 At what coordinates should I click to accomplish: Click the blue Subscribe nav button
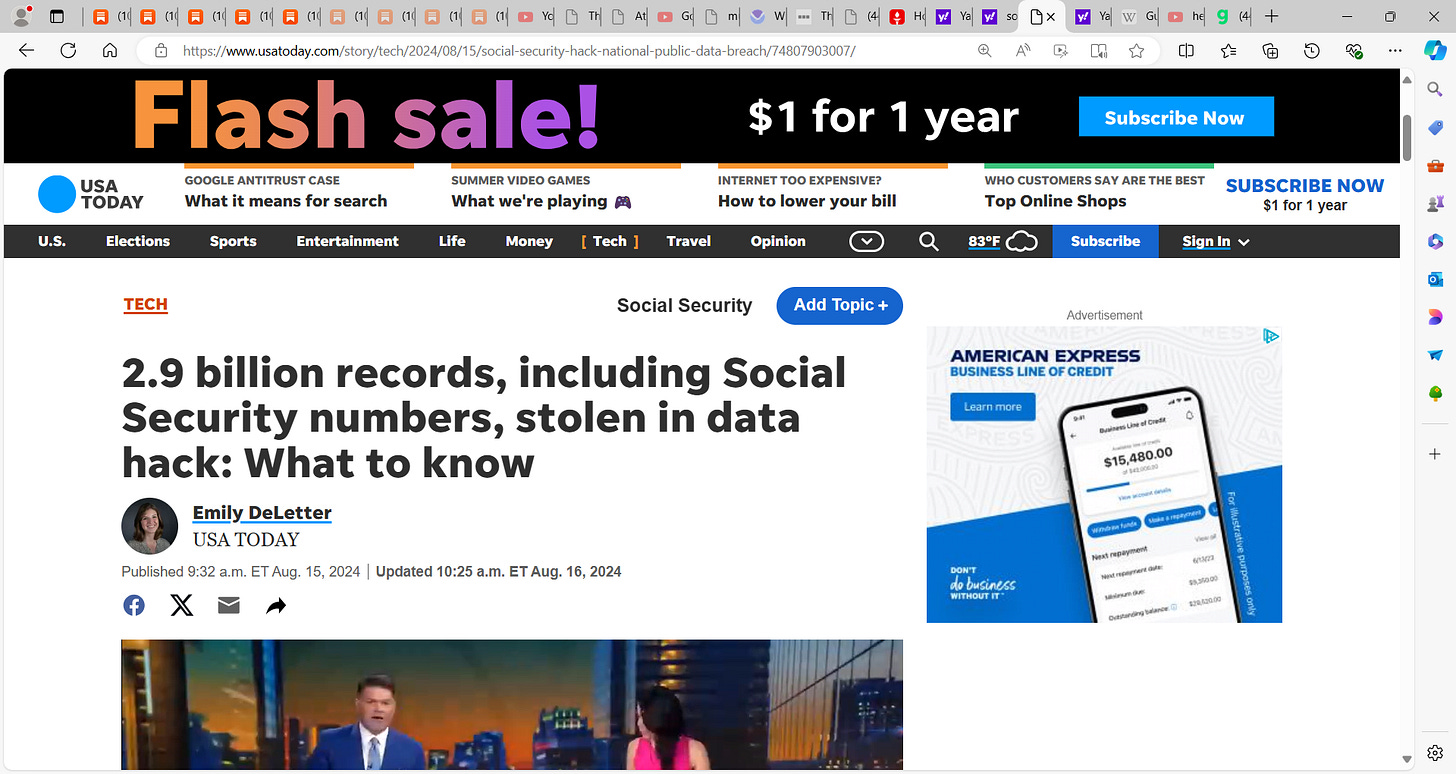tap(1105, 241)
